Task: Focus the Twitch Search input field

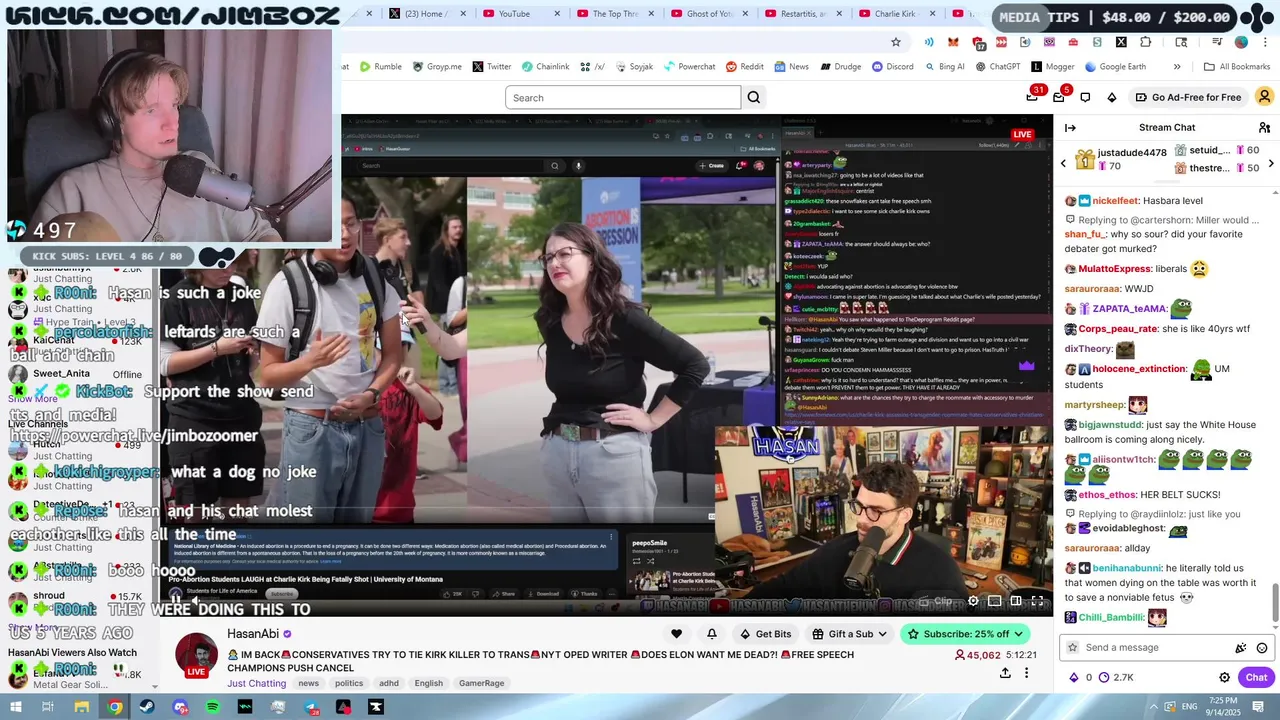Action: pos(623,97)
